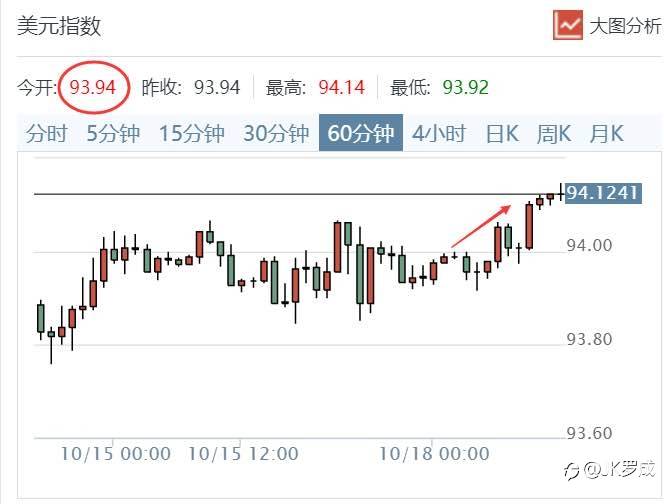This screenshot has width=664, height=504.
Task: Click the 94.1241 current price label
Action: click(602, 193)
